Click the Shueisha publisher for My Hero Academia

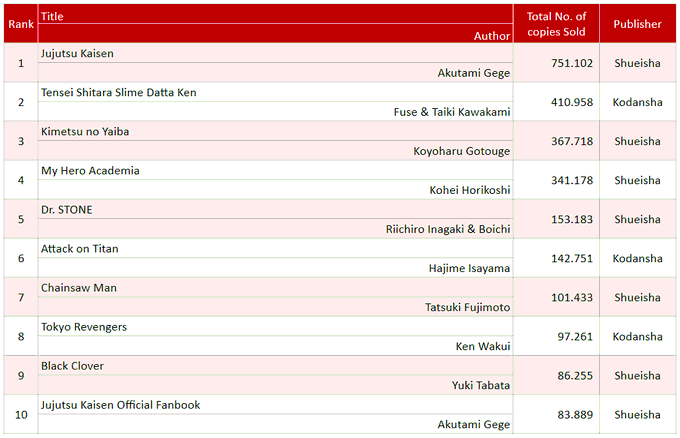tap(638, 180)
